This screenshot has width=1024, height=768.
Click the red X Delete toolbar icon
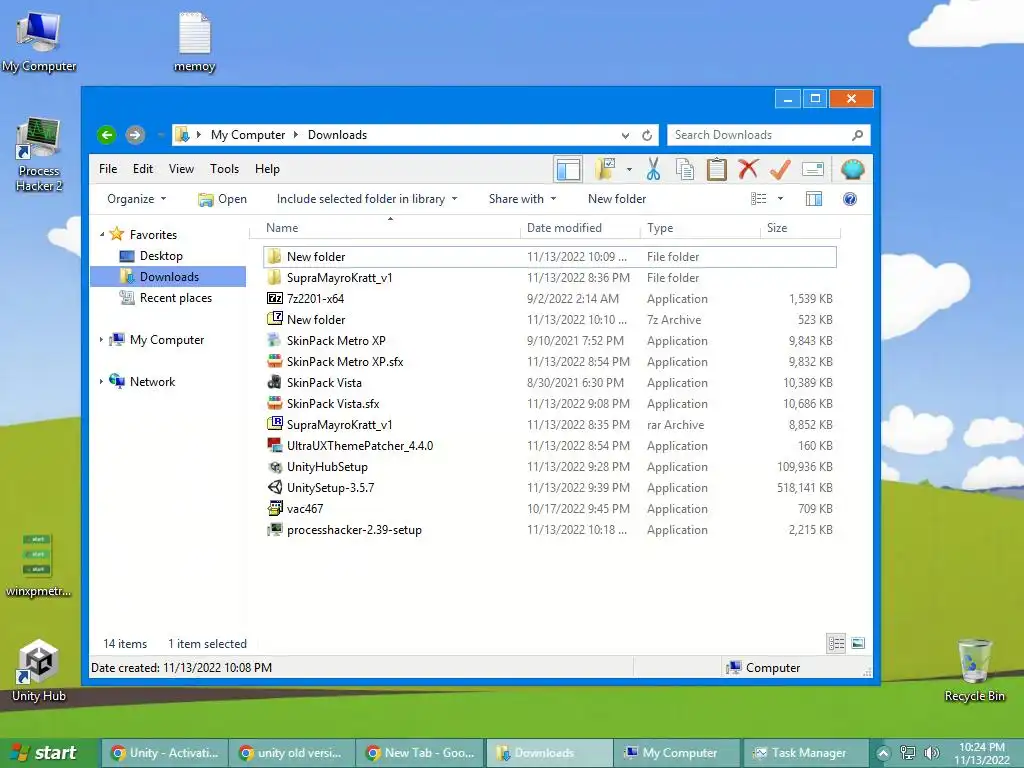(748, 169)
